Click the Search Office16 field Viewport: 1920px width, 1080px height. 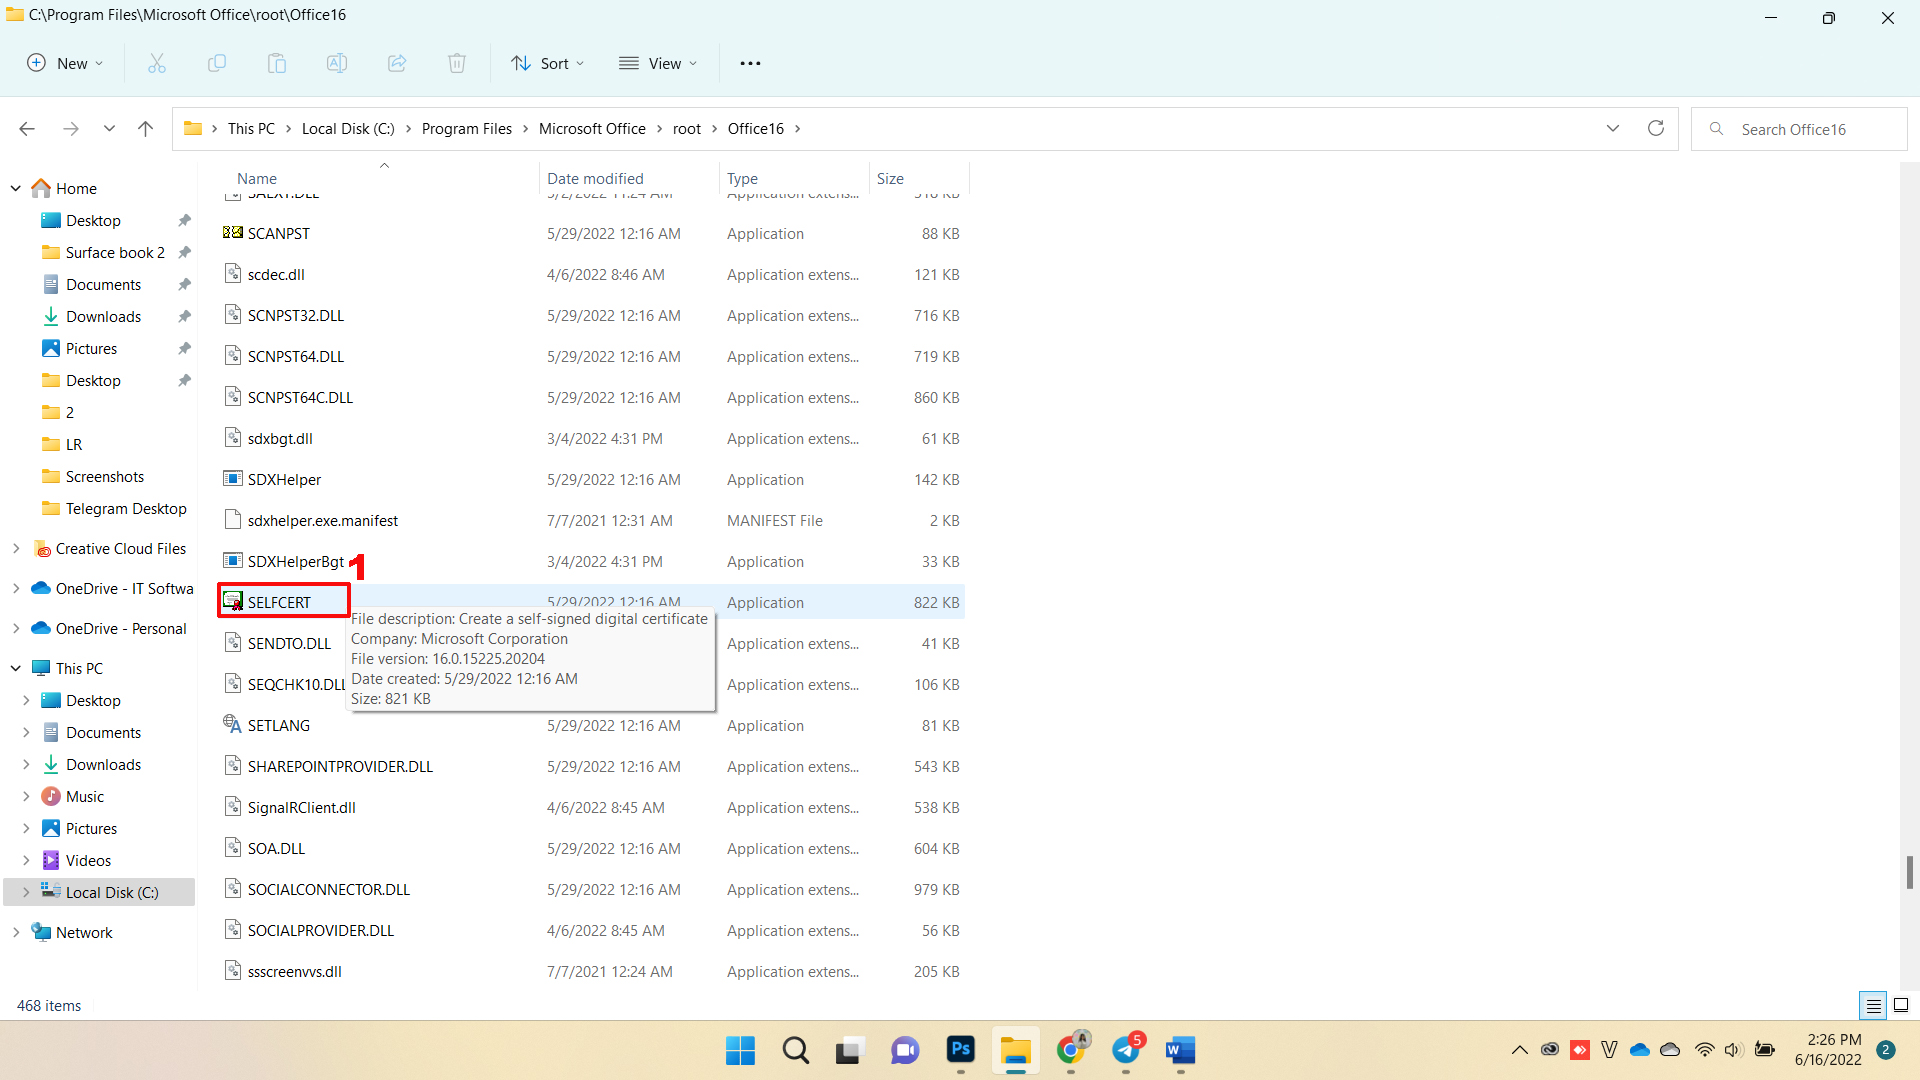pyautogui.click(x=1799, y=129)
